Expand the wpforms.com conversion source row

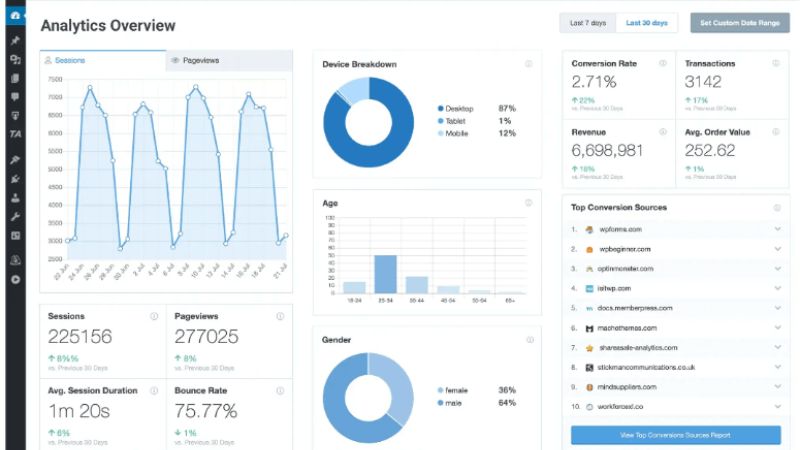pos(777,229)
